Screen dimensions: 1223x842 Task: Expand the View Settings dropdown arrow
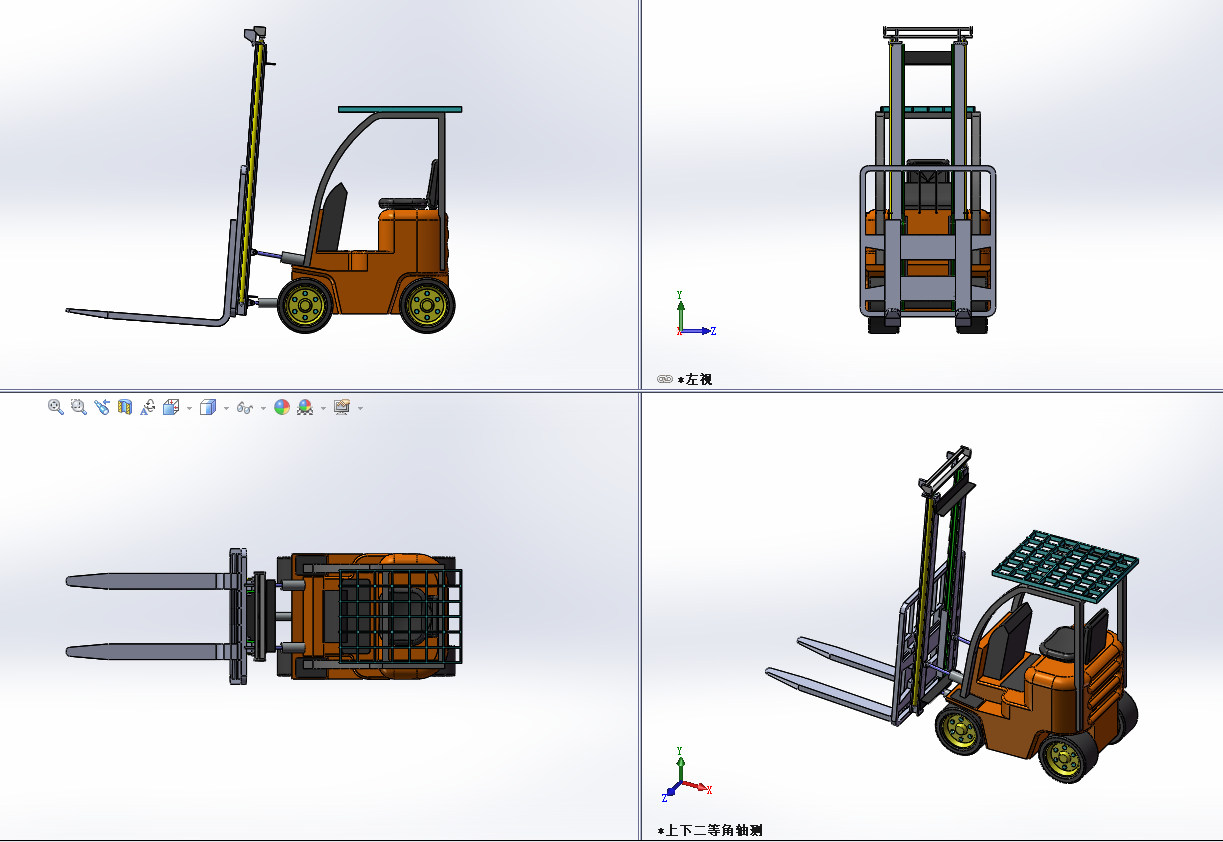(x=360, y=408)
